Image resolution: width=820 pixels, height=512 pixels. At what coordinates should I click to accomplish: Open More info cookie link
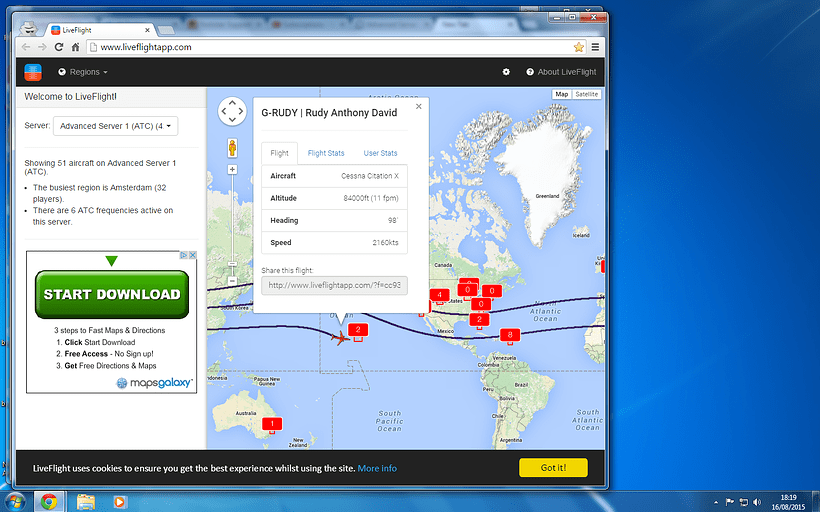(x=377, y=468)
